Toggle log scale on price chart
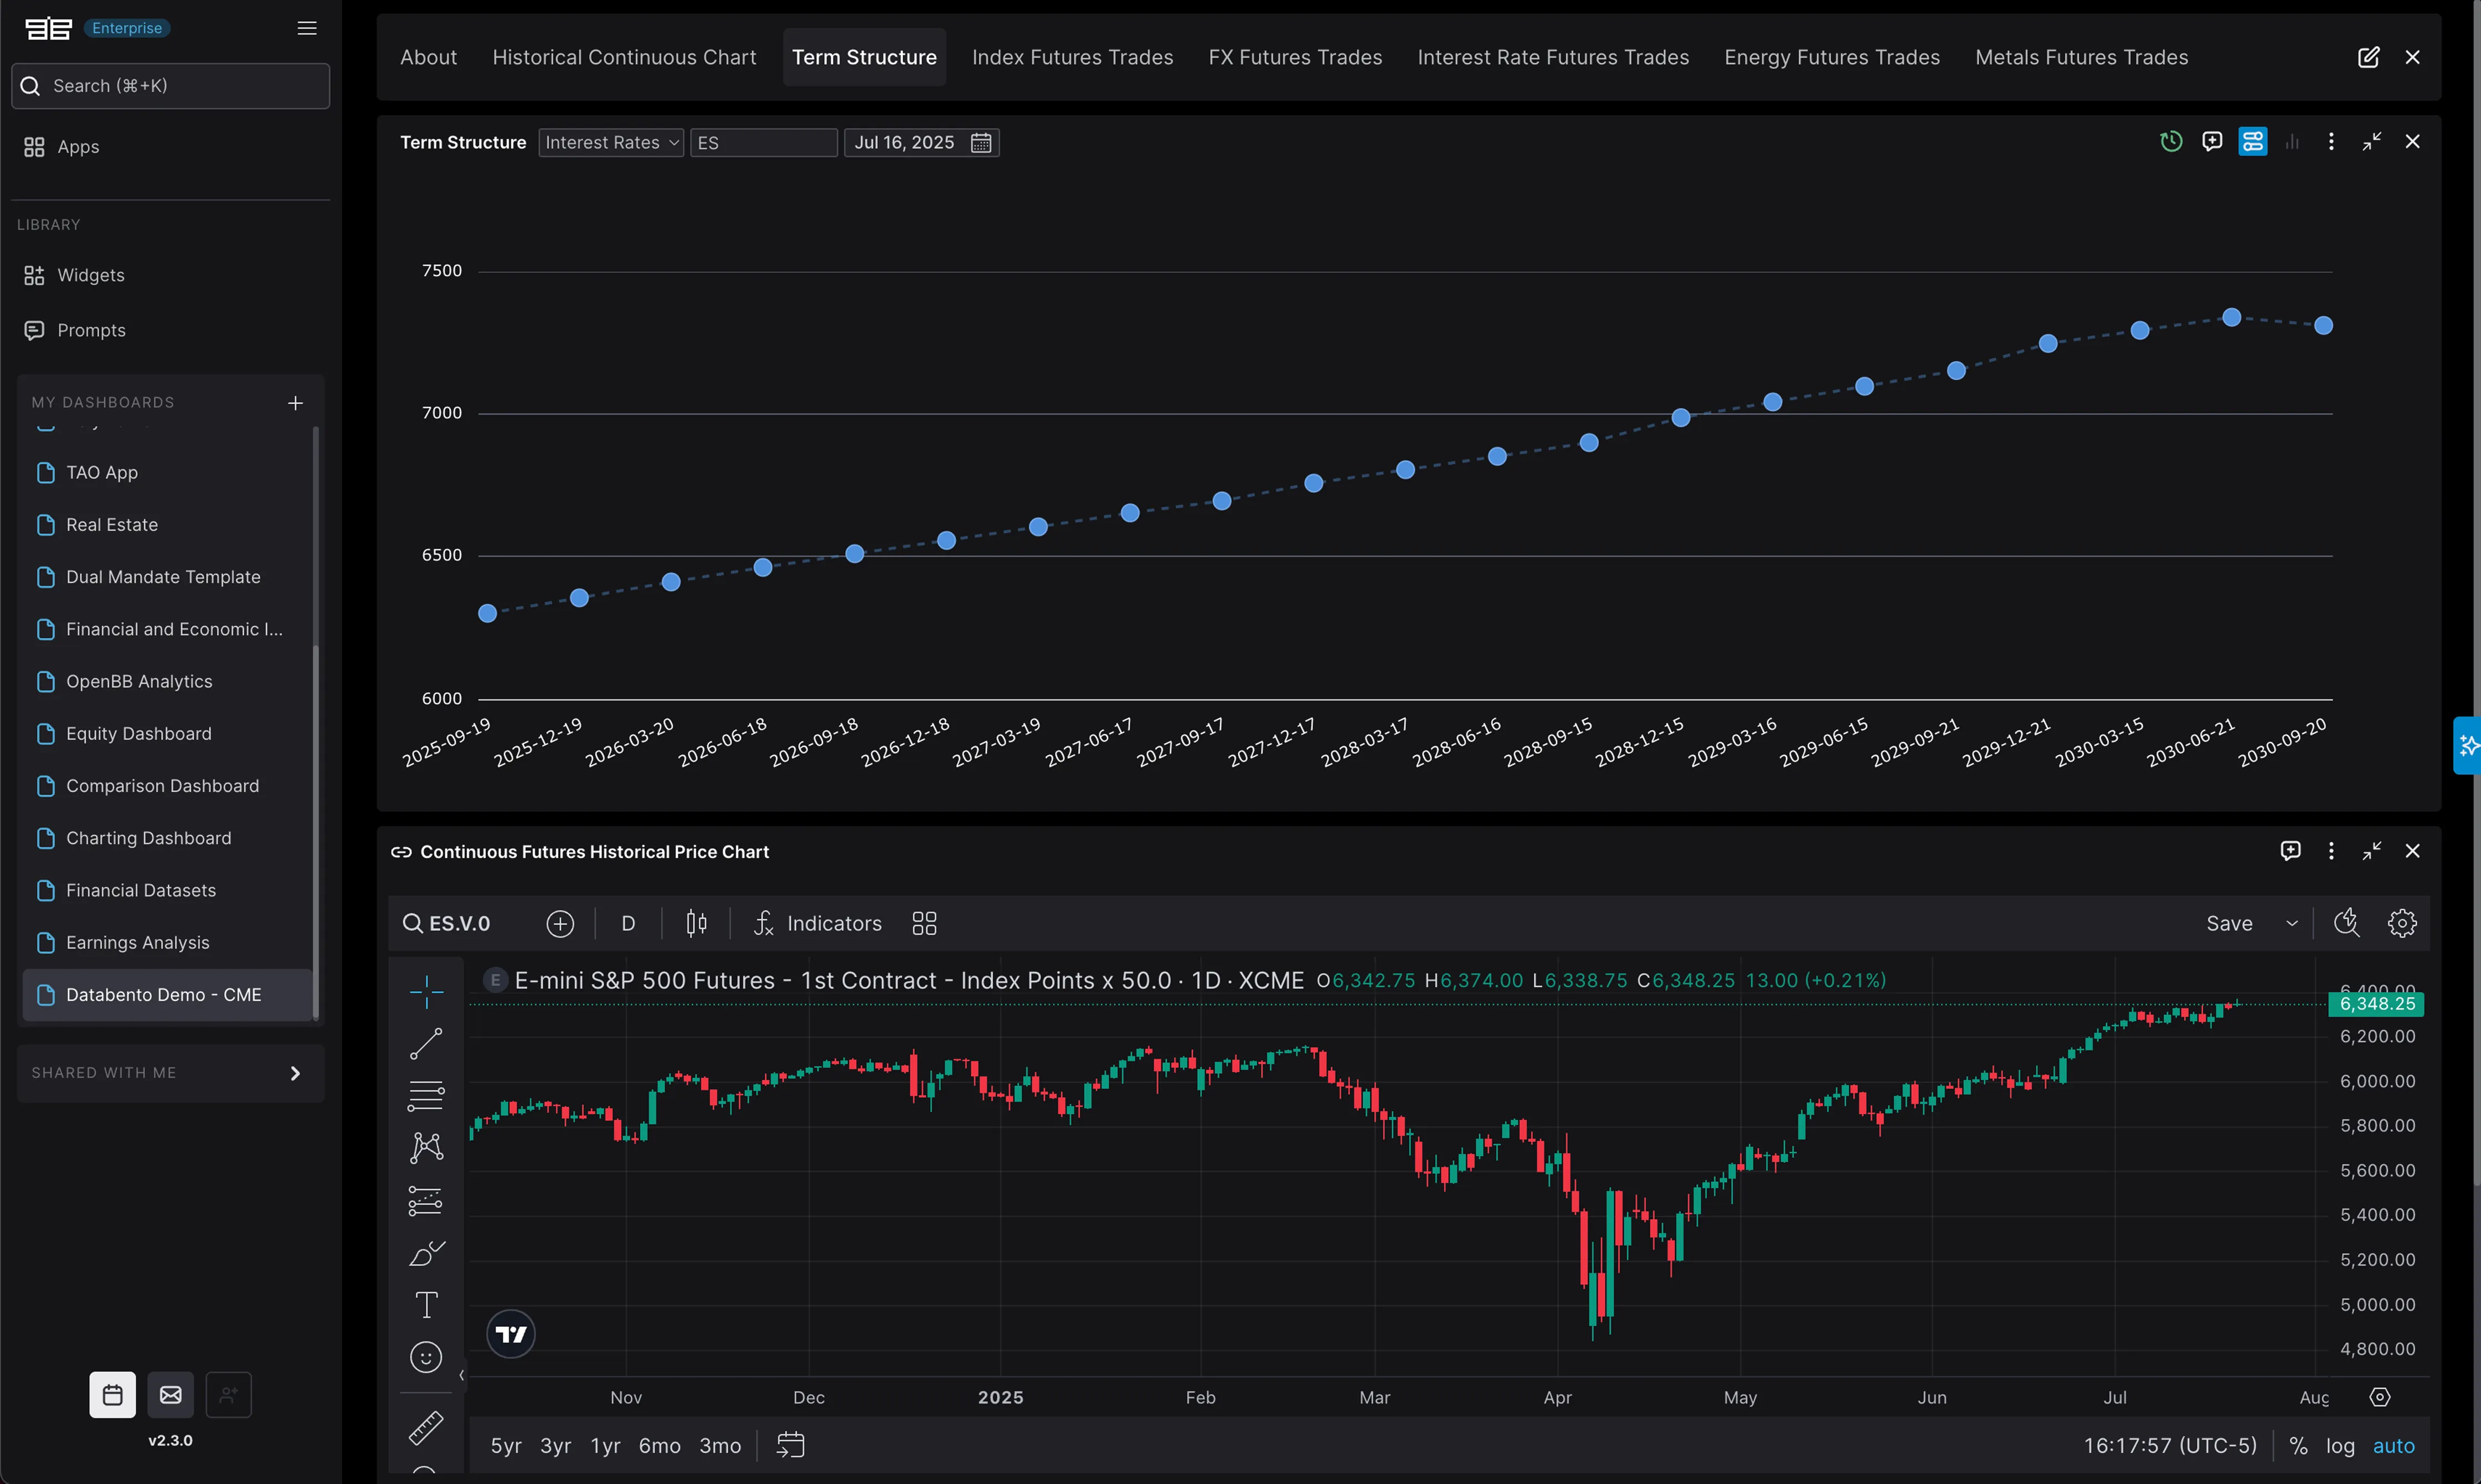 2340,1446
